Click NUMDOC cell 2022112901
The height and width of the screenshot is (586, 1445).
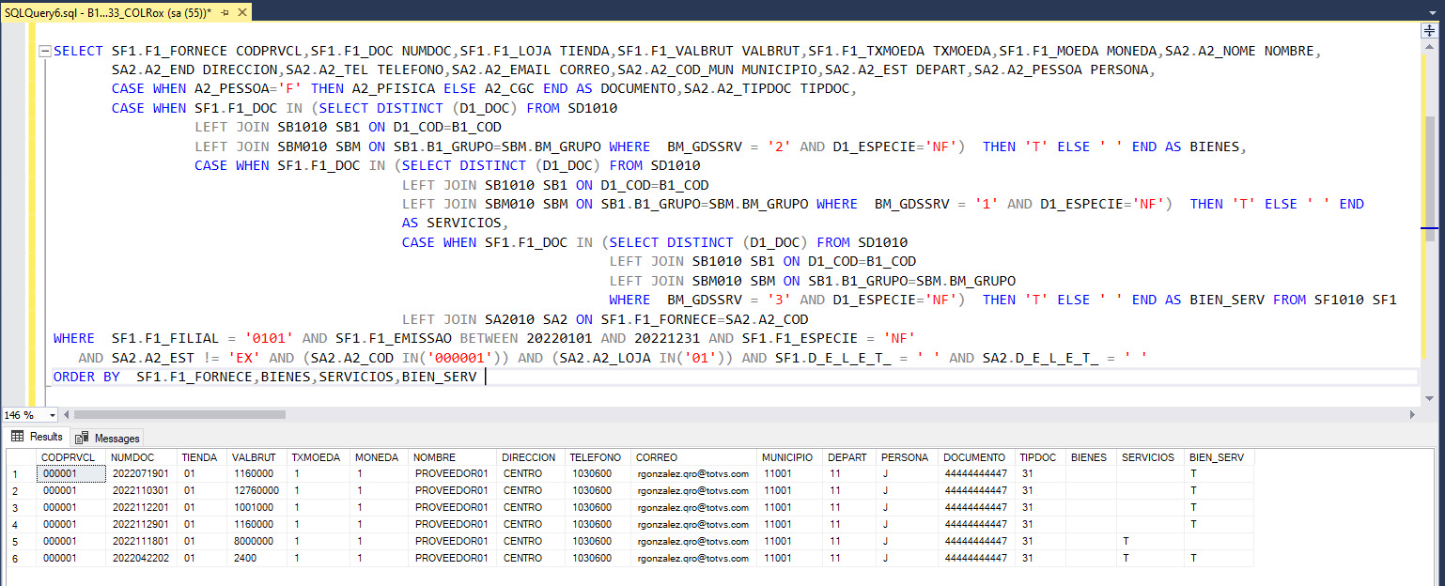[x=141, y=523]
